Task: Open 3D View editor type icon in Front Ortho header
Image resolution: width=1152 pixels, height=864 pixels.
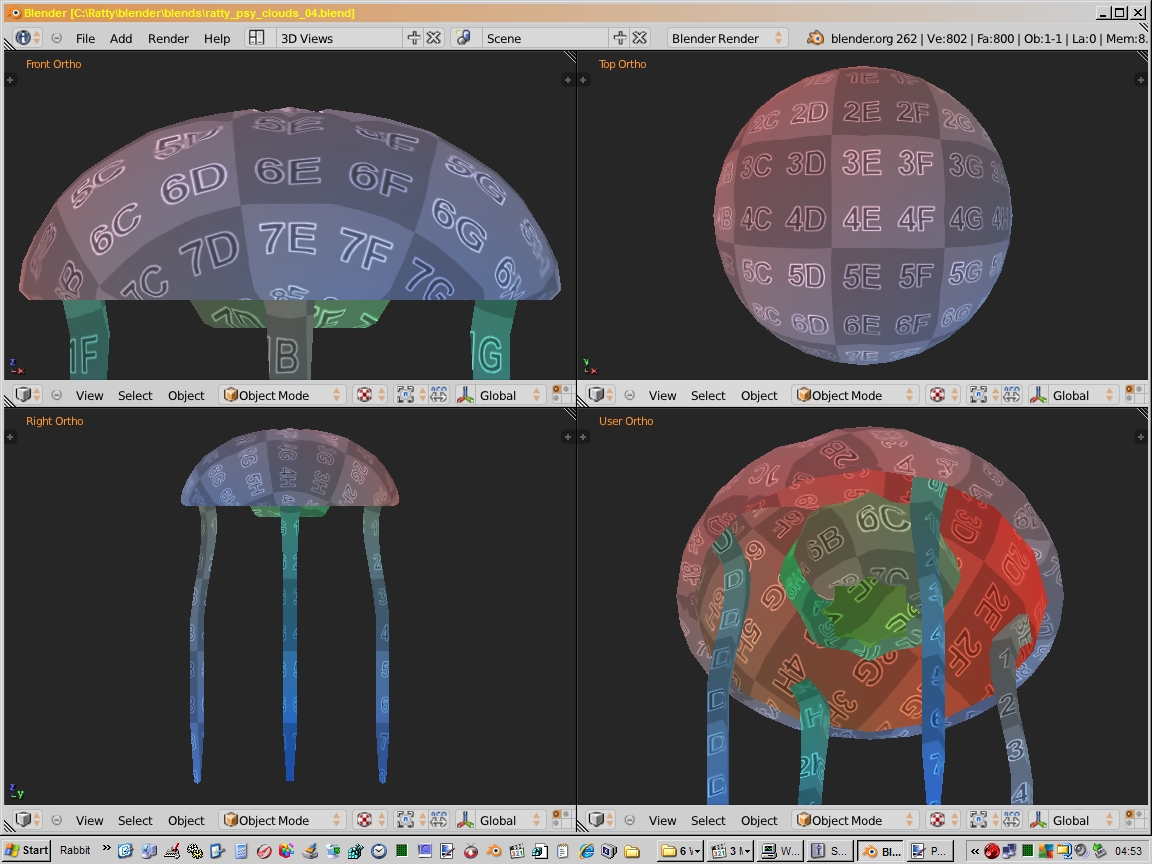Action: click(x=27, y=395)
